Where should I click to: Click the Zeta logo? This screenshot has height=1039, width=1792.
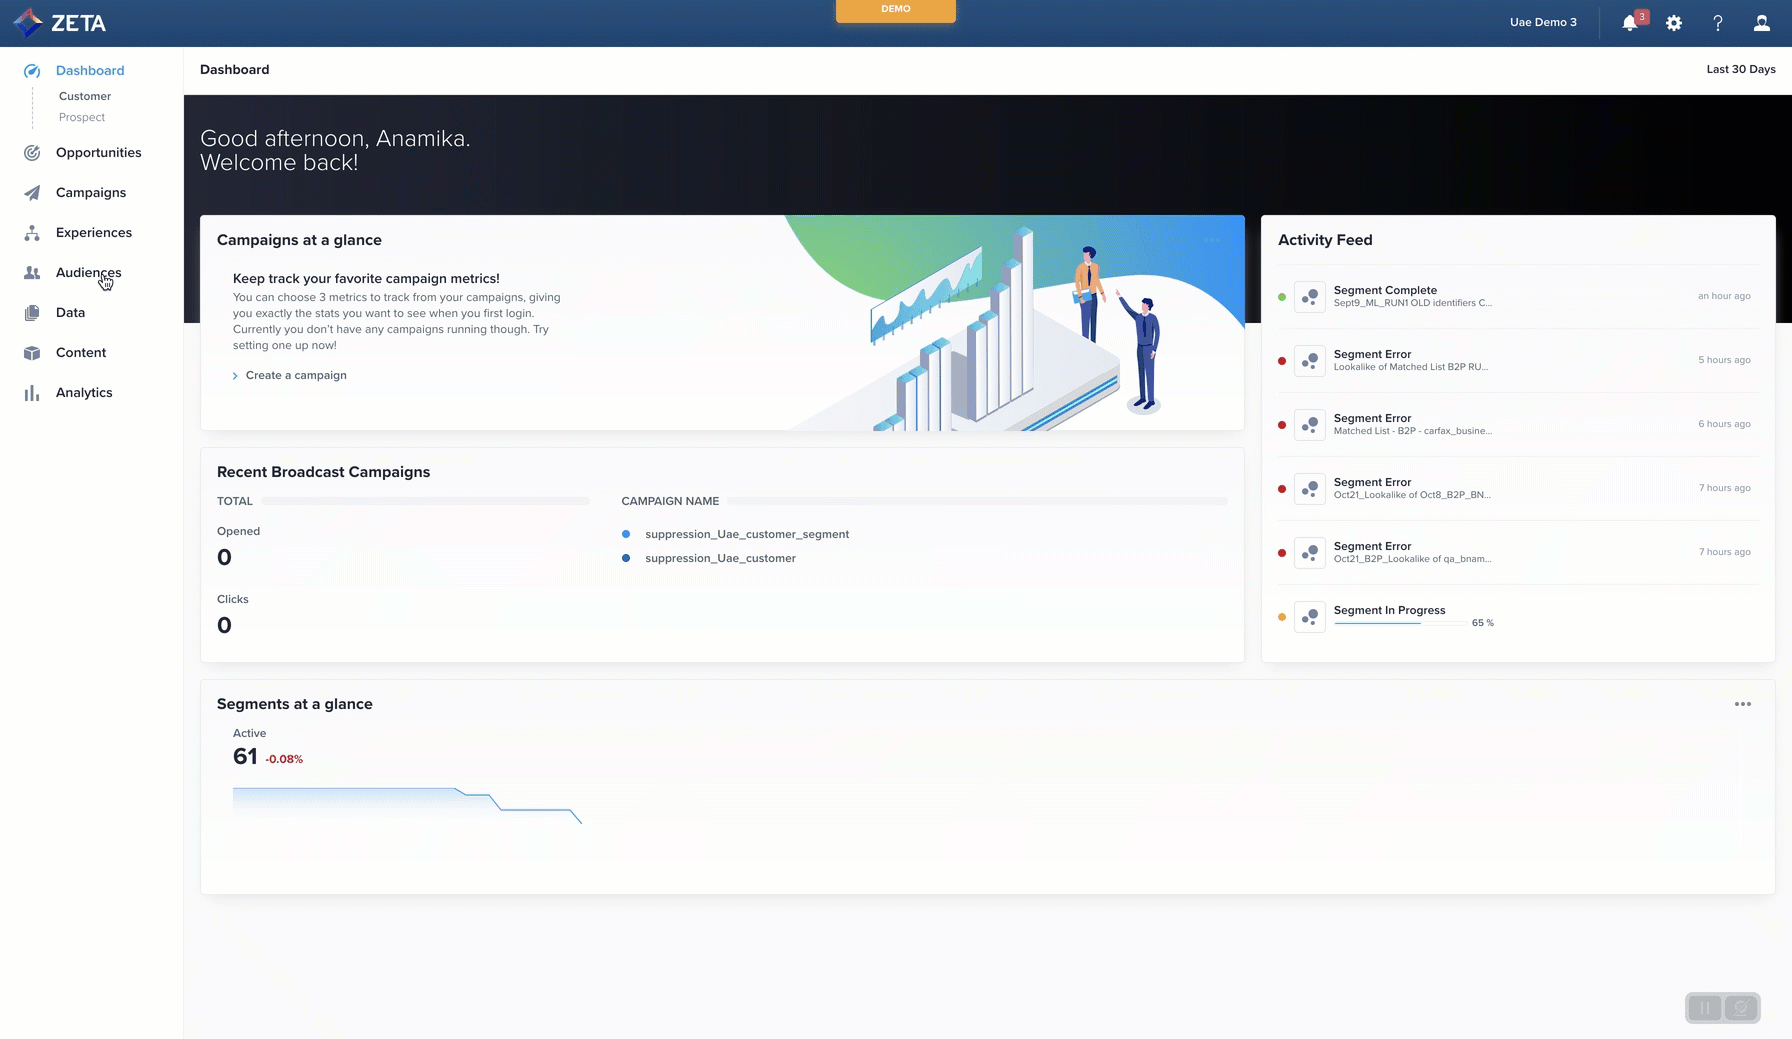tap(60, 23)
